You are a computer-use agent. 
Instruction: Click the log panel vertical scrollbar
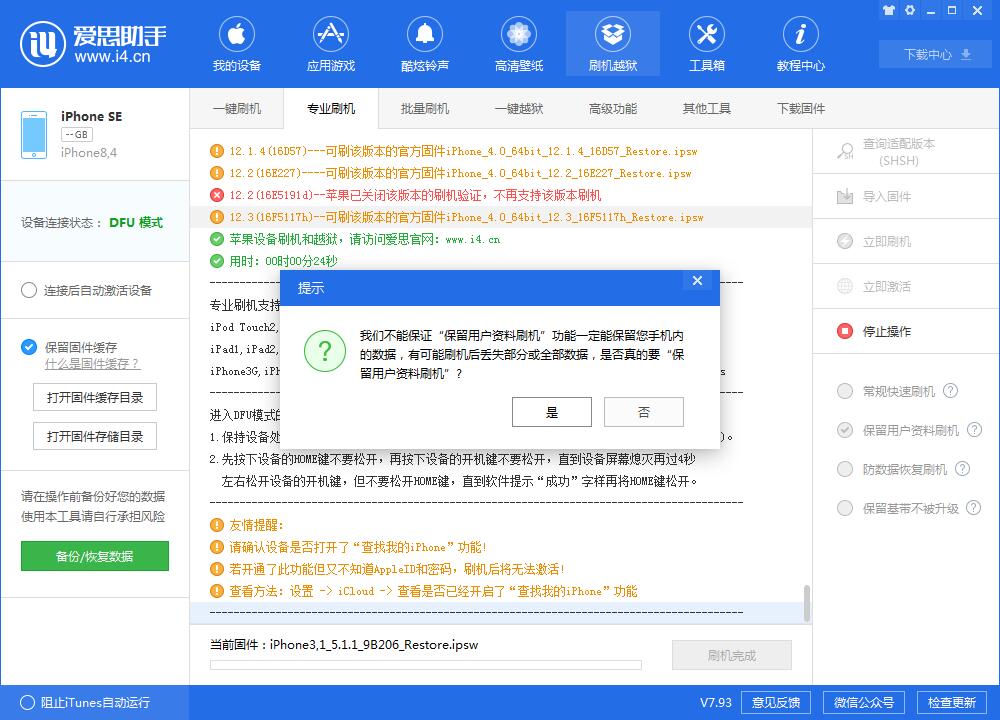807,603
